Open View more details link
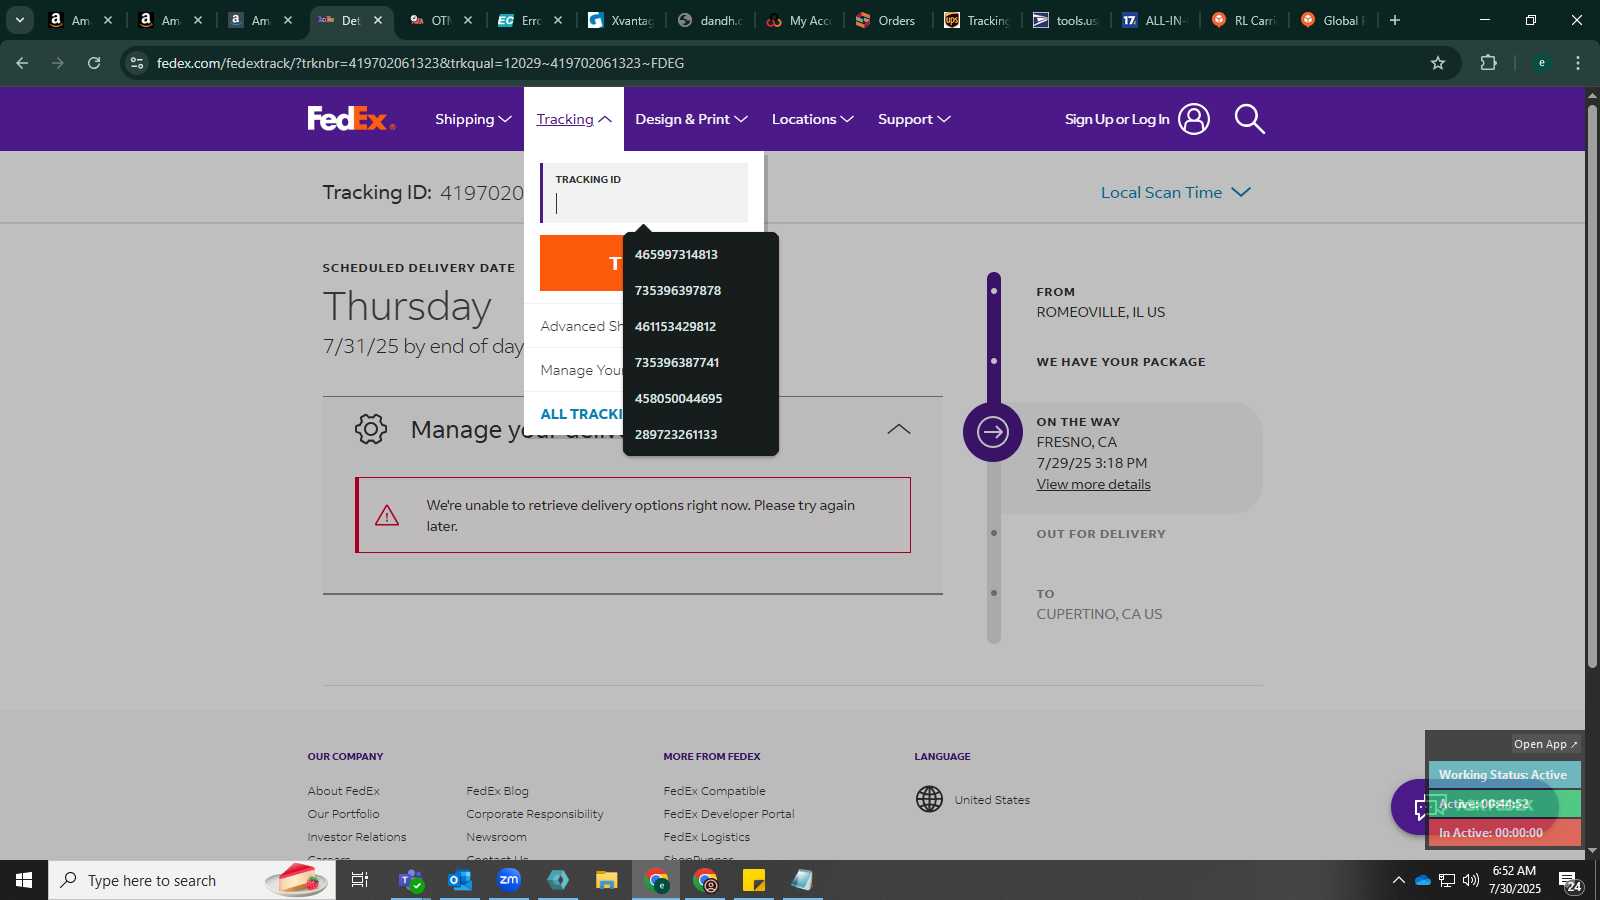 click(x=1093, y=484)
